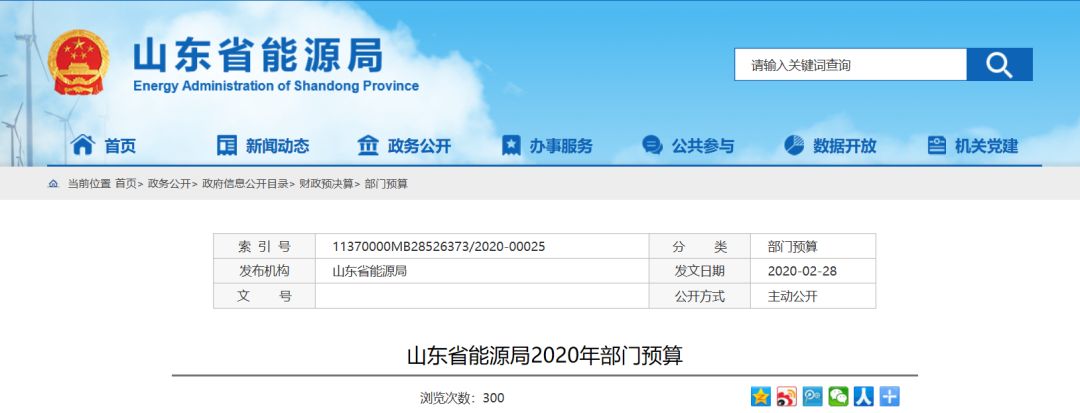Share to Renren icon
Screen dimensions: 1080x413
(864, 396)
